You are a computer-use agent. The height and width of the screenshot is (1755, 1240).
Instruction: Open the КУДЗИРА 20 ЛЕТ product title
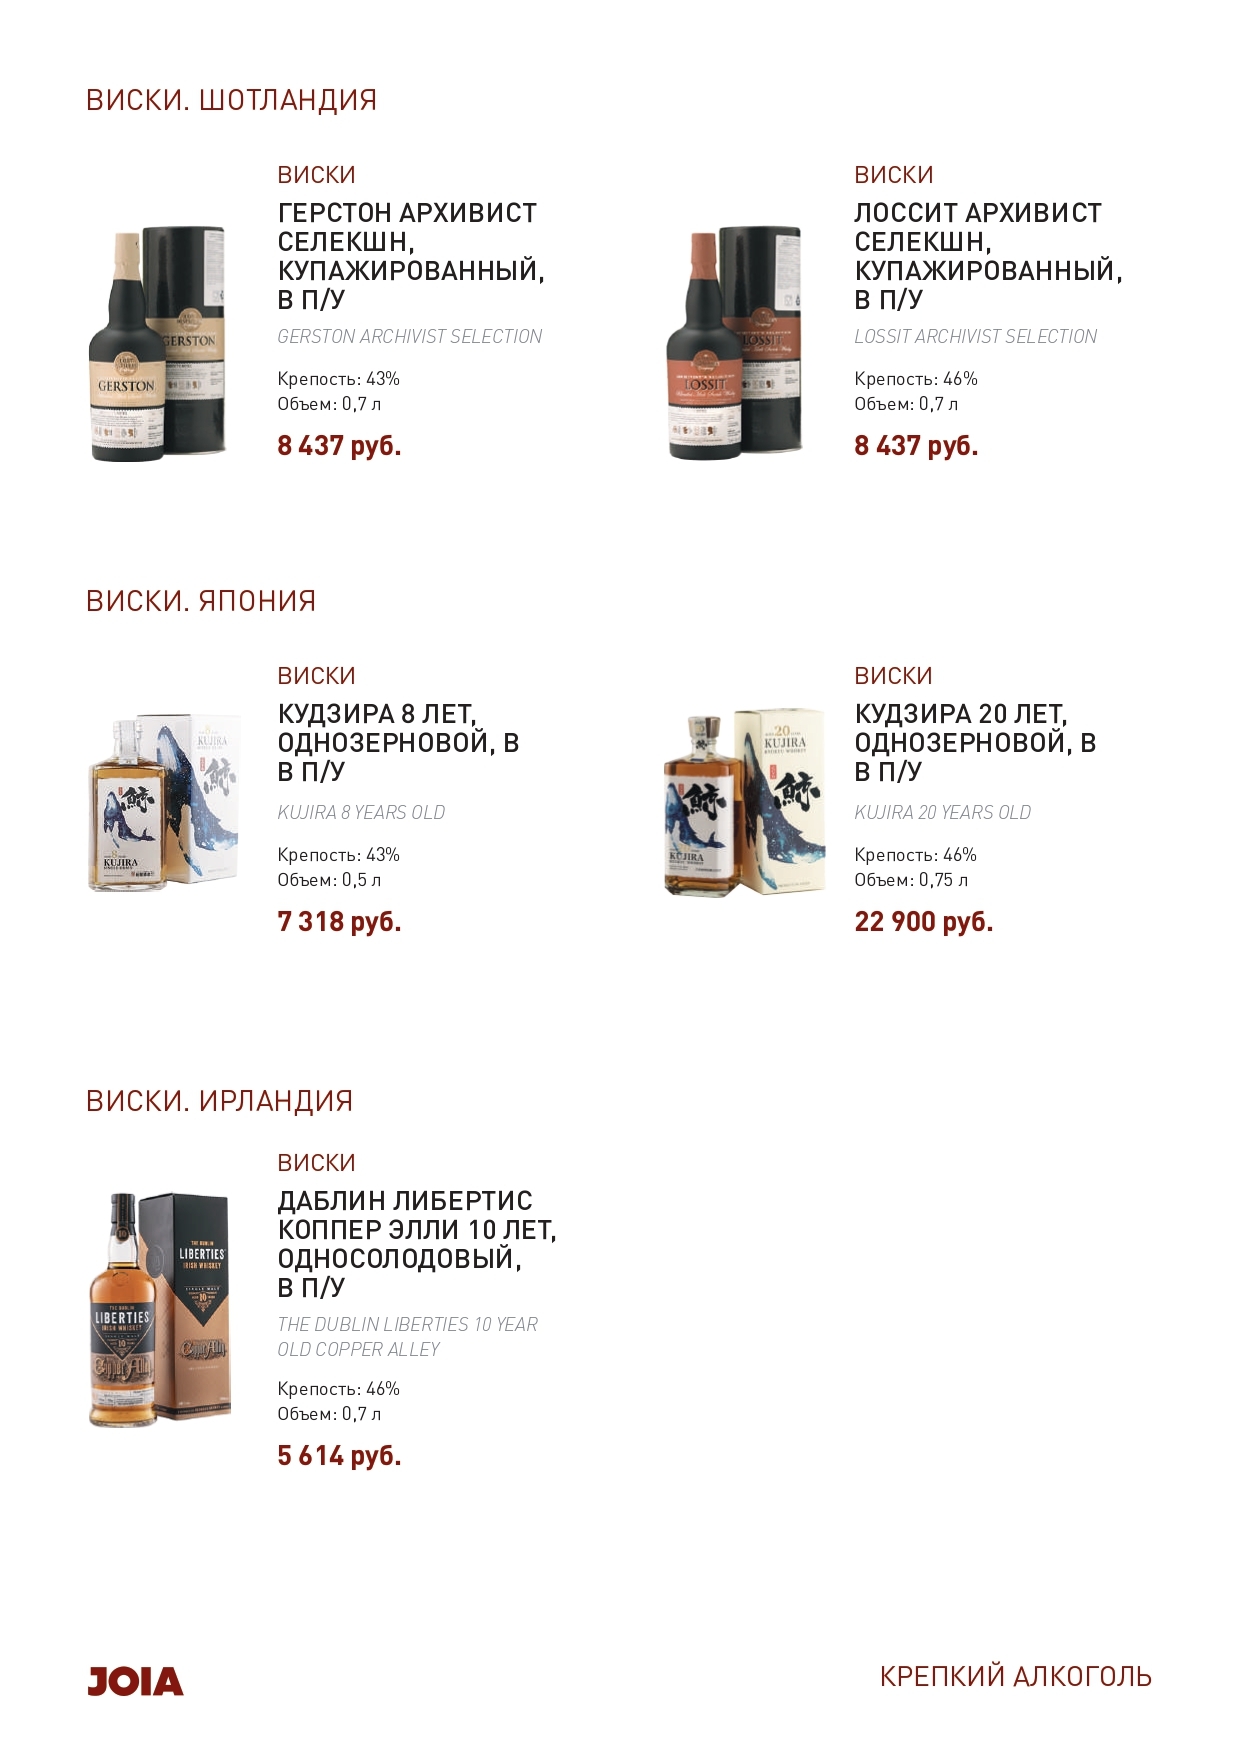[x=975, y=743]
